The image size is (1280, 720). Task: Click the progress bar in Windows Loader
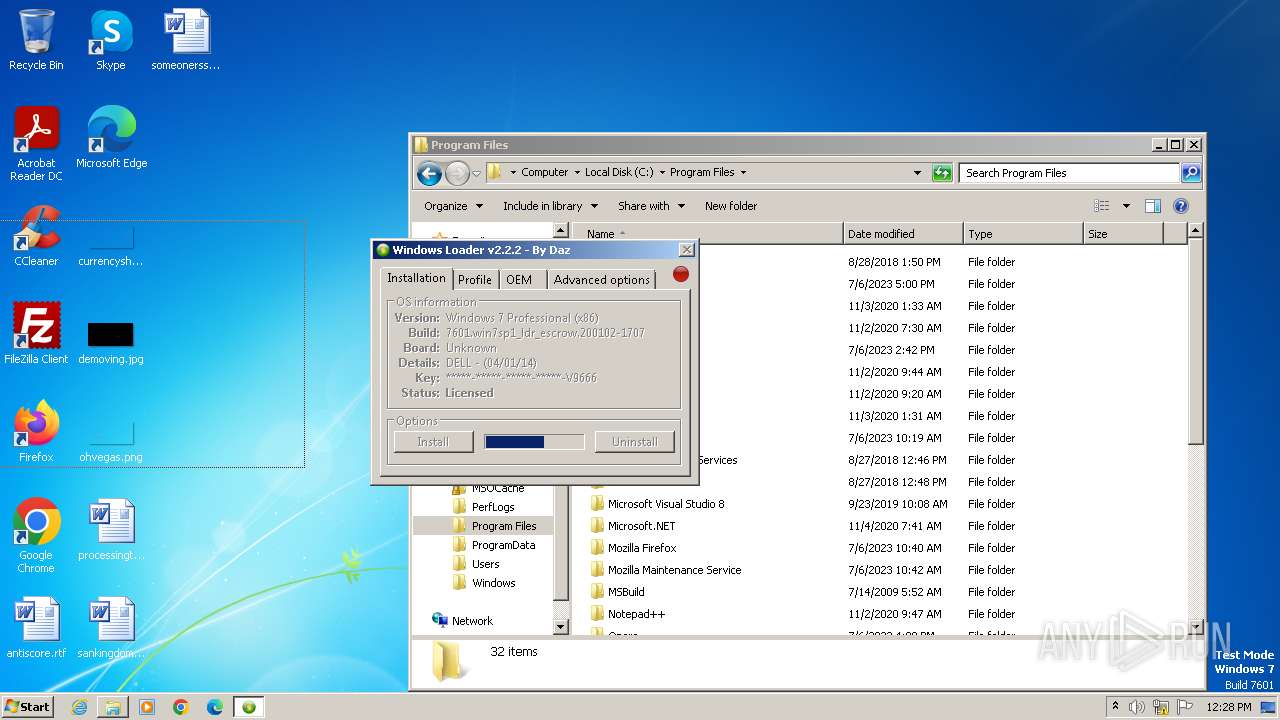pyautogui.click(x=534, y=442)
